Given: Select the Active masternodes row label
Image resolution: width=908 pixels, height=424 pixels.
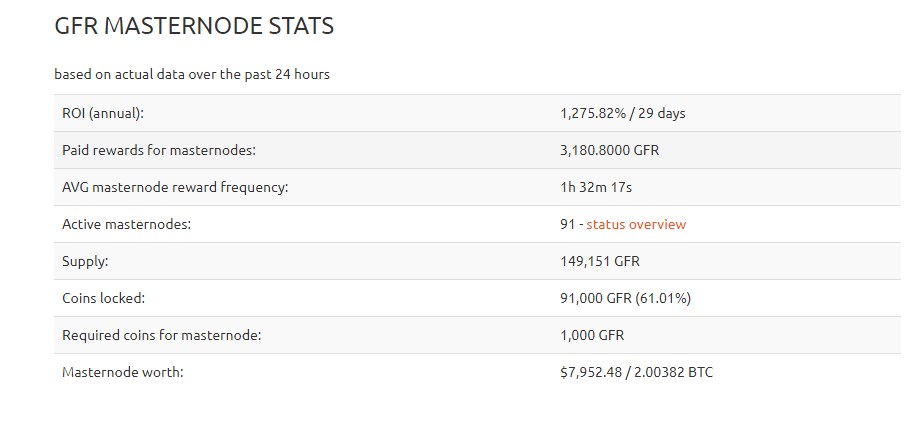Looking at the screenshot, I should tap(126, 224).
